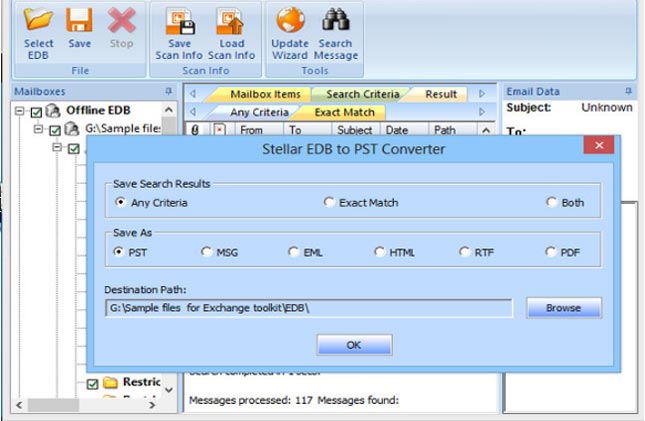Viewport: 645px width, 421px height.
Task: Select the Exact Match radio button
Action: point(329,202)
